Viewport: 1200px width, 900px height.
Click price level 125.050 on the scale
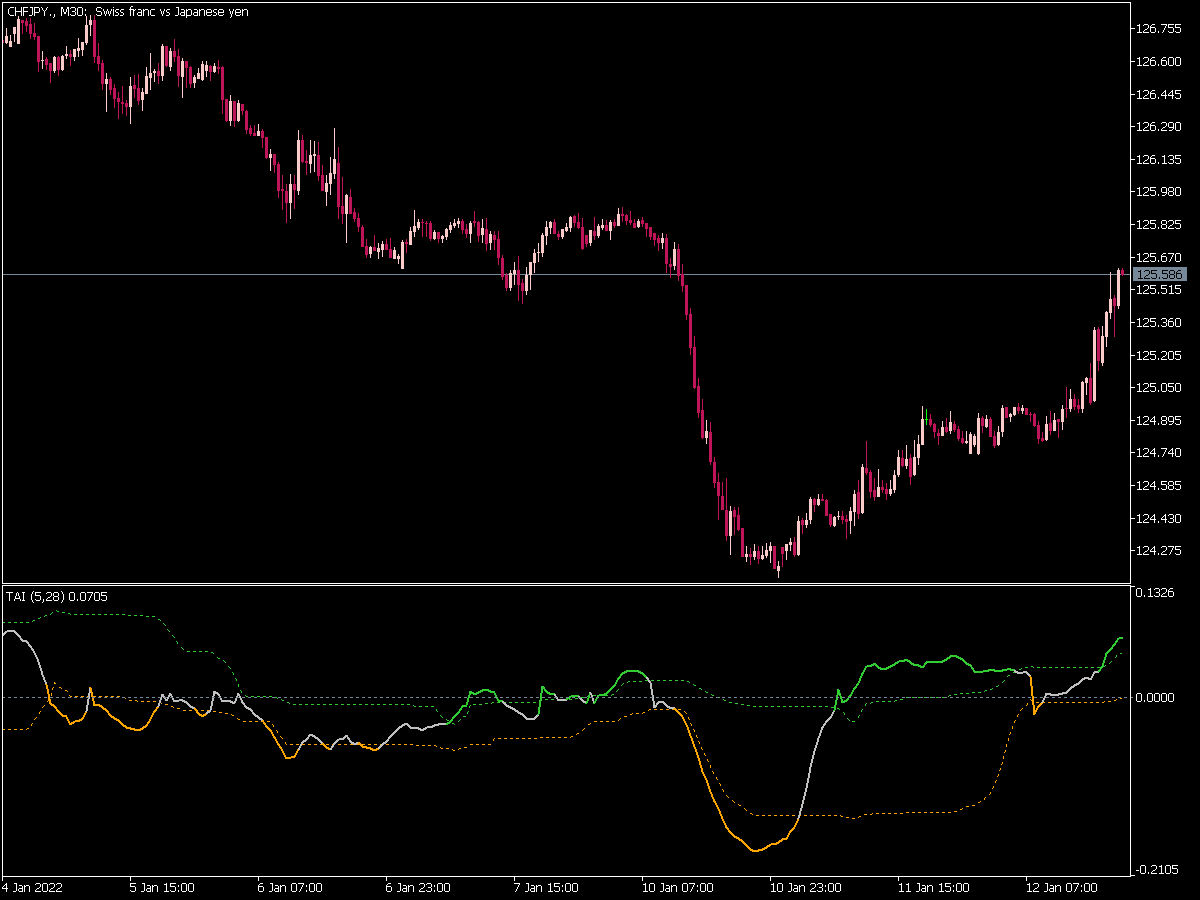(1160, 388)
